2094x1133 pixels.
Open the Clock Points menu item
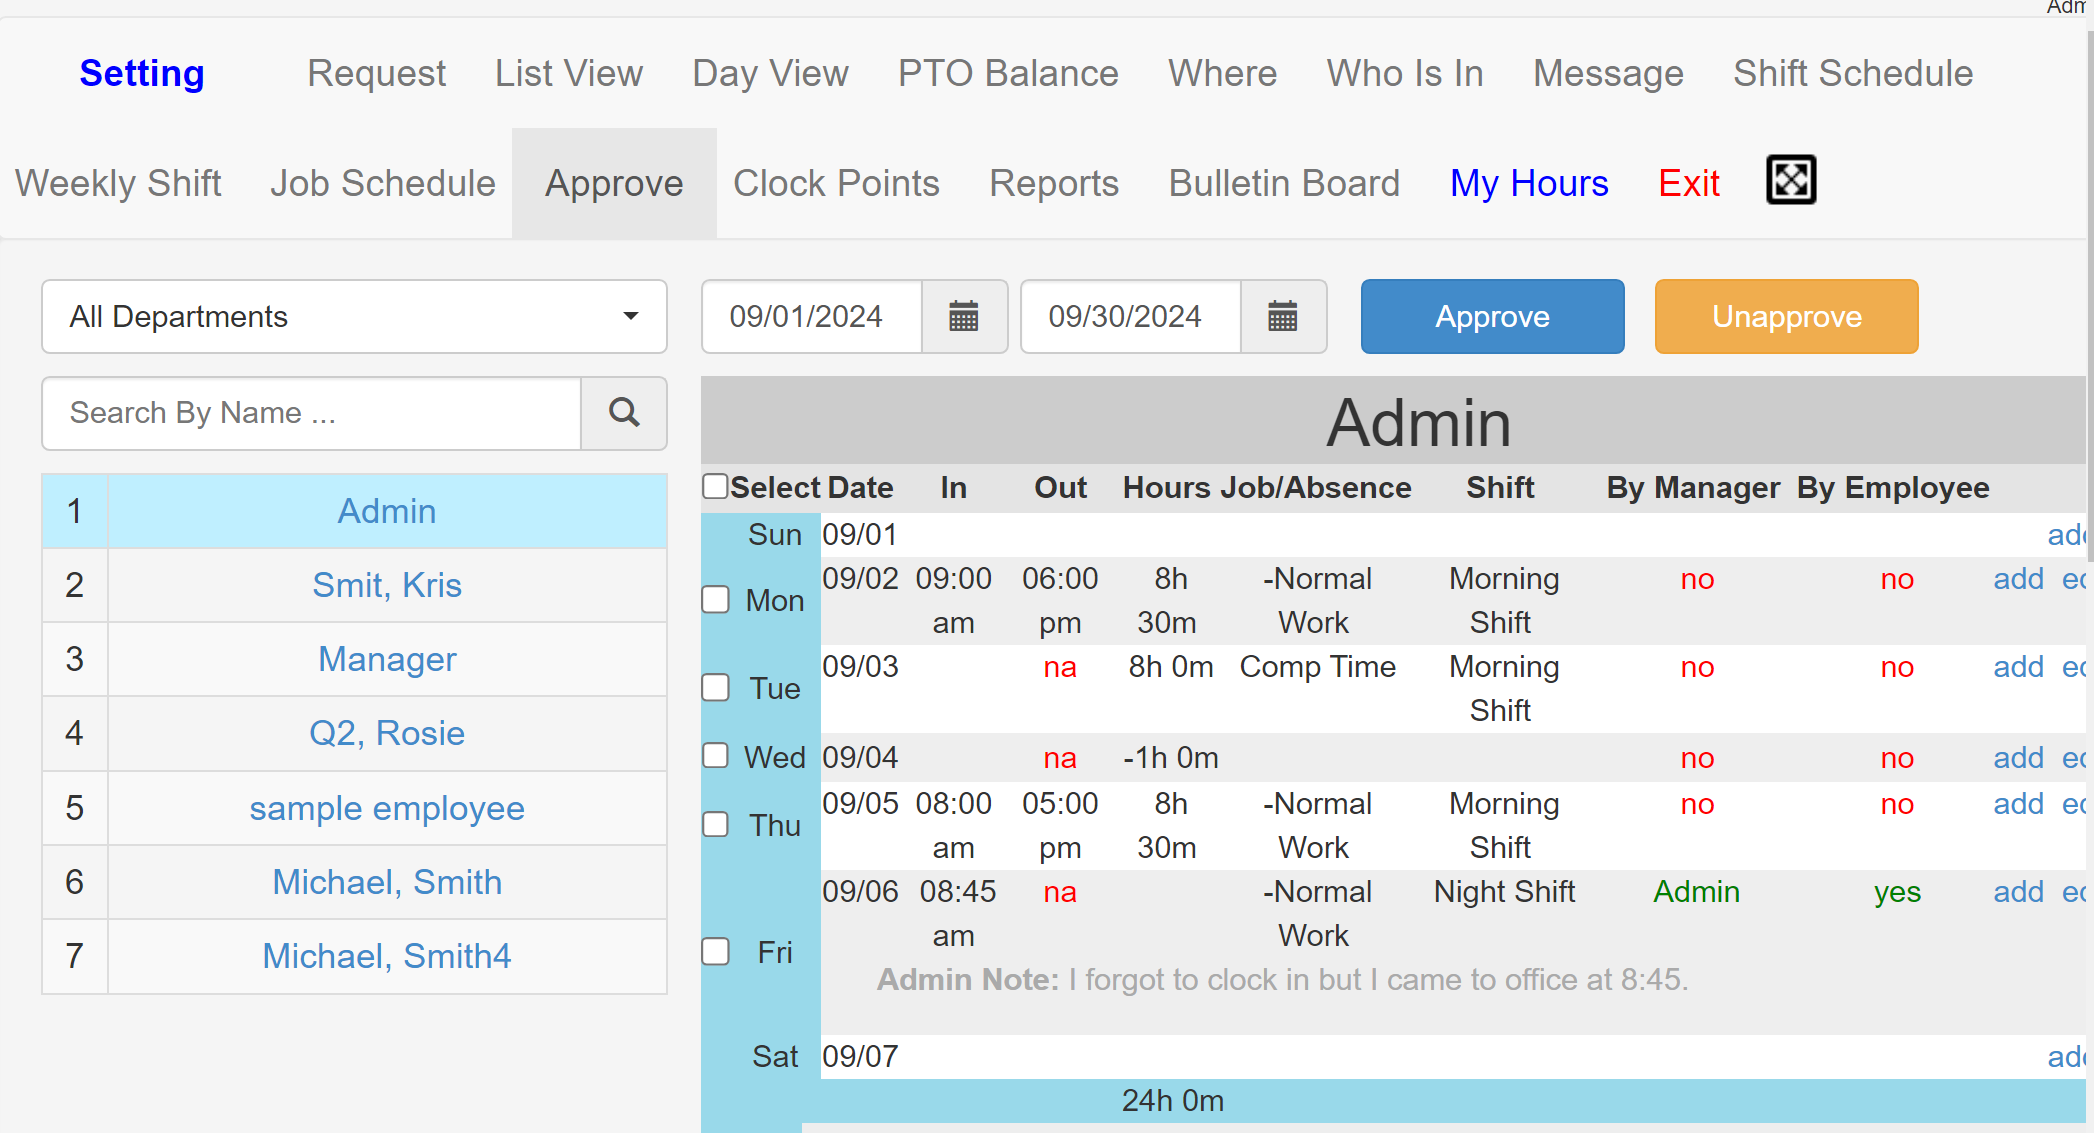[x=836, y=184]
